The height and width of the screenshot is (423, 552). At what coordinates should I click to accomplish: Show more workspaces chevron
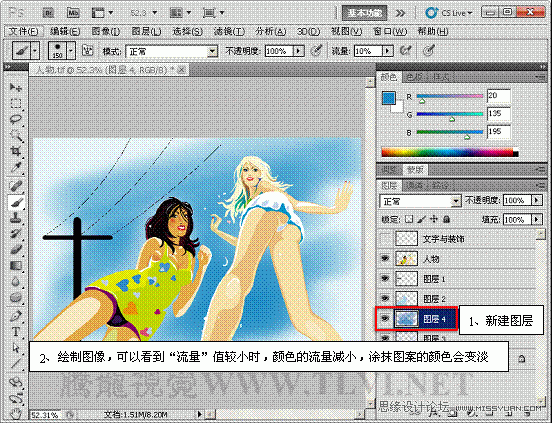(400, 13)
